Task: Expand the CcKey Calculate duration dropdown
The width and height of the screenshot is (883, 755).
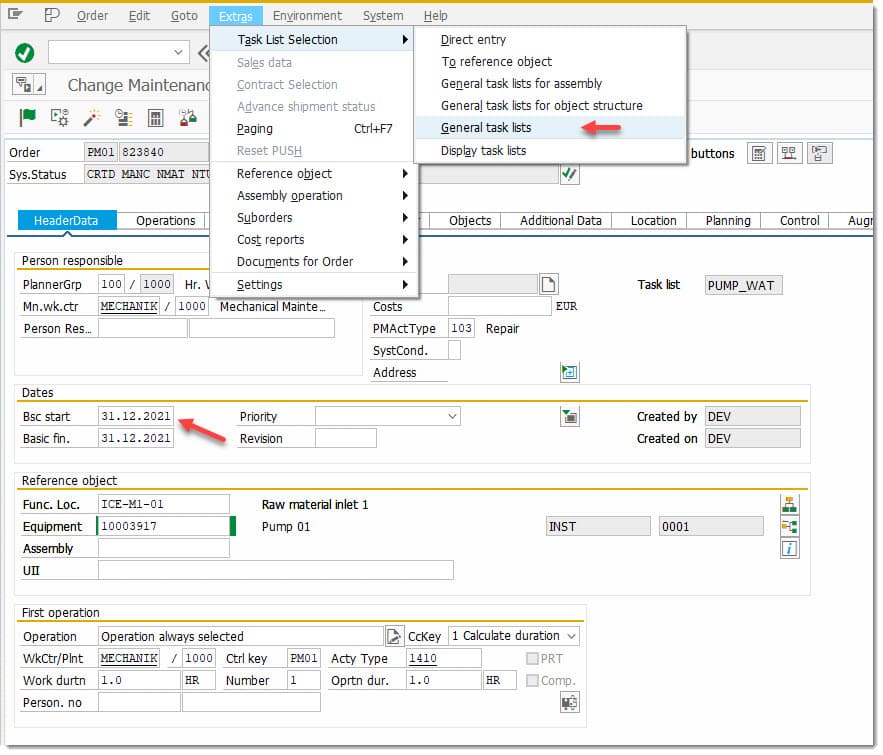Action: (x=570, y=636)
